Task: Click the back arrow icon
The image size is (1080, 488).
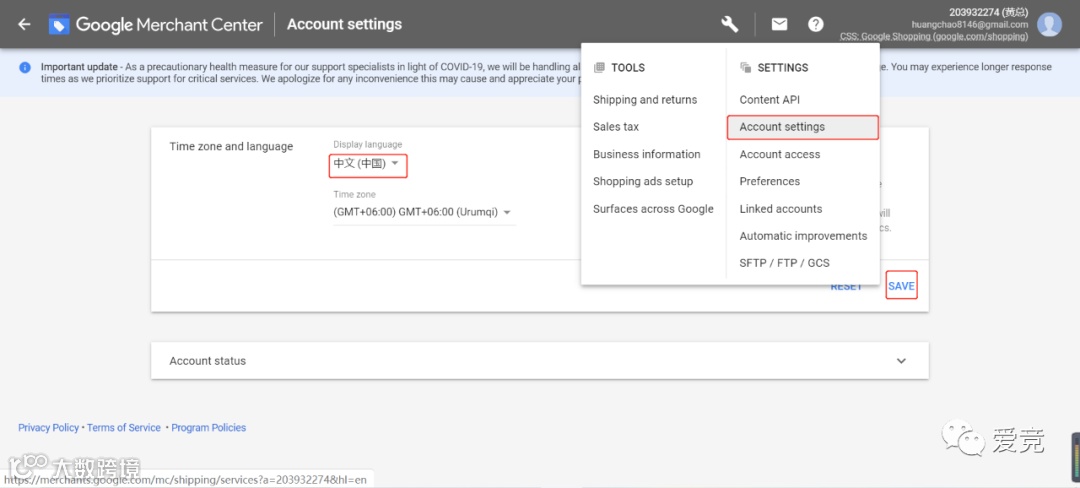Action: pyautogui.click(x=24, y=24)
